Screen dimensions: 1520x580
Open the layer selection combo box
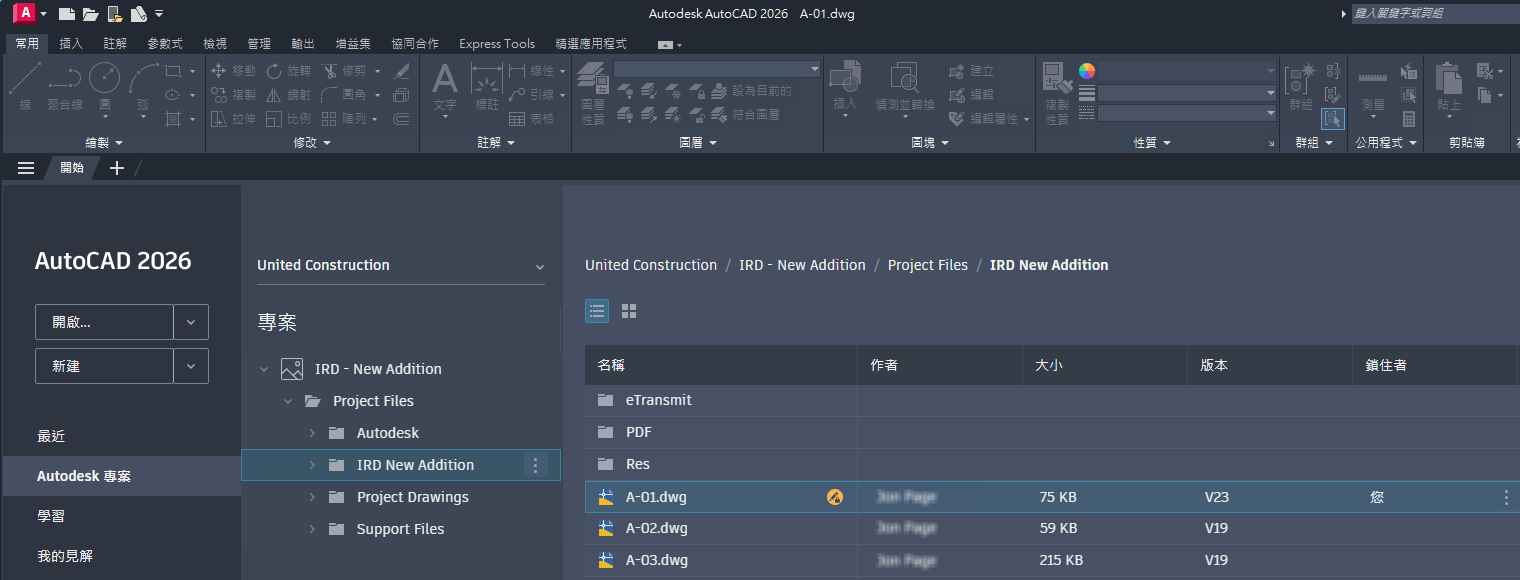(x=717, y=69)
